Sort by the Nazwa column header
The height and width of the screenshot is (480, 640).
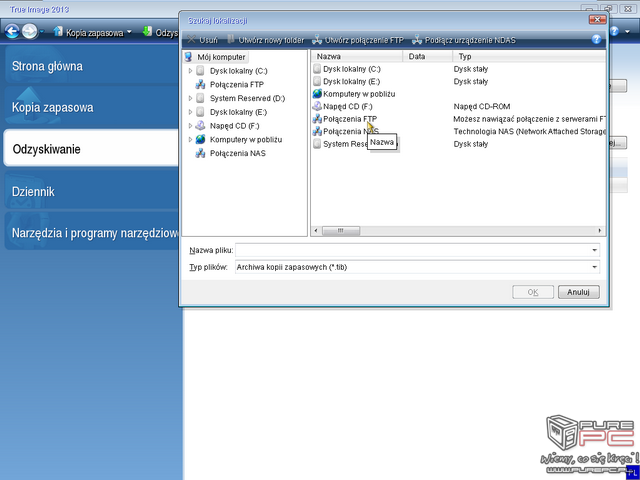click(x=357, y=56)
